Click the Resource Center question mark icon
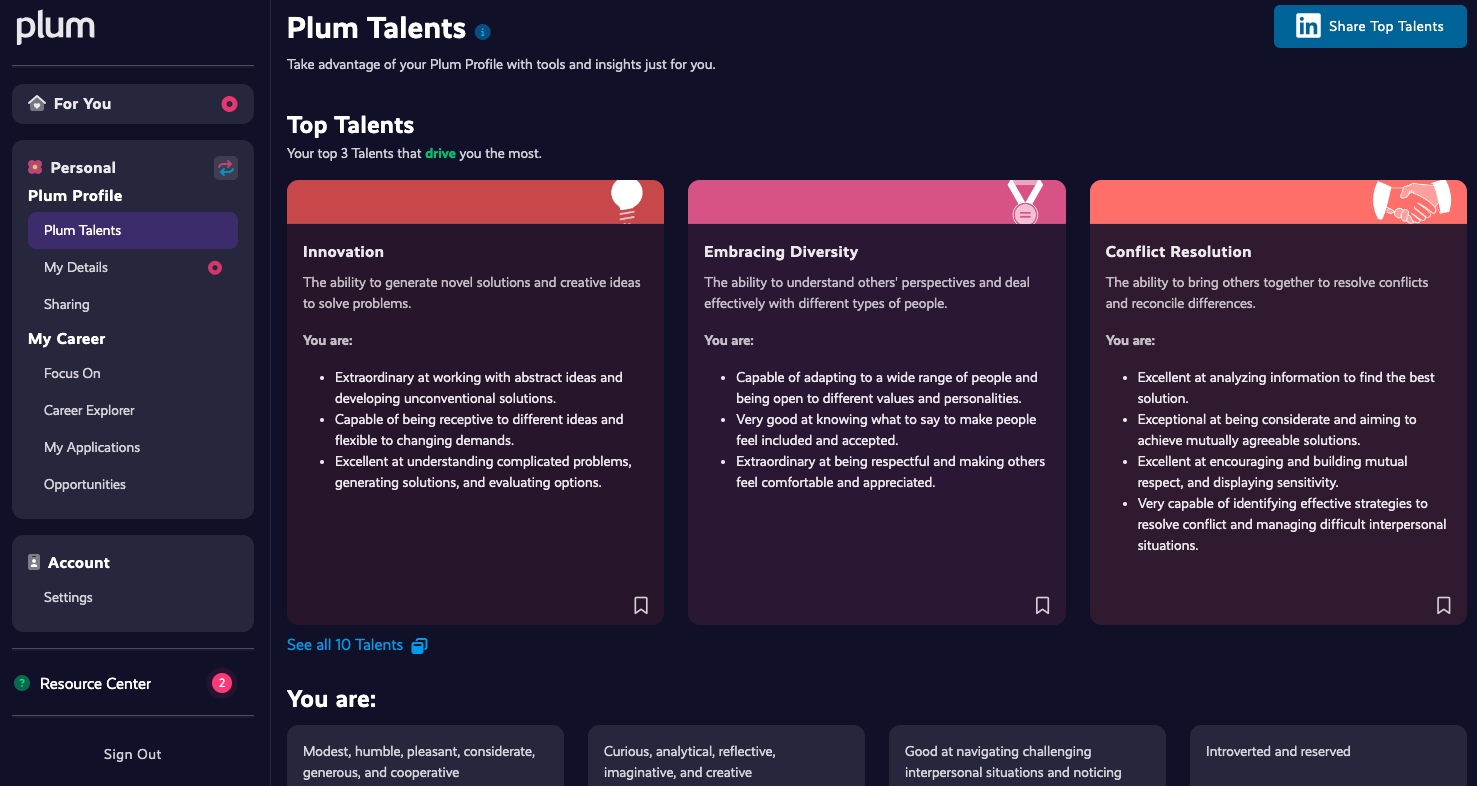Screen dimensions: 1477x786 pos(22,683)
